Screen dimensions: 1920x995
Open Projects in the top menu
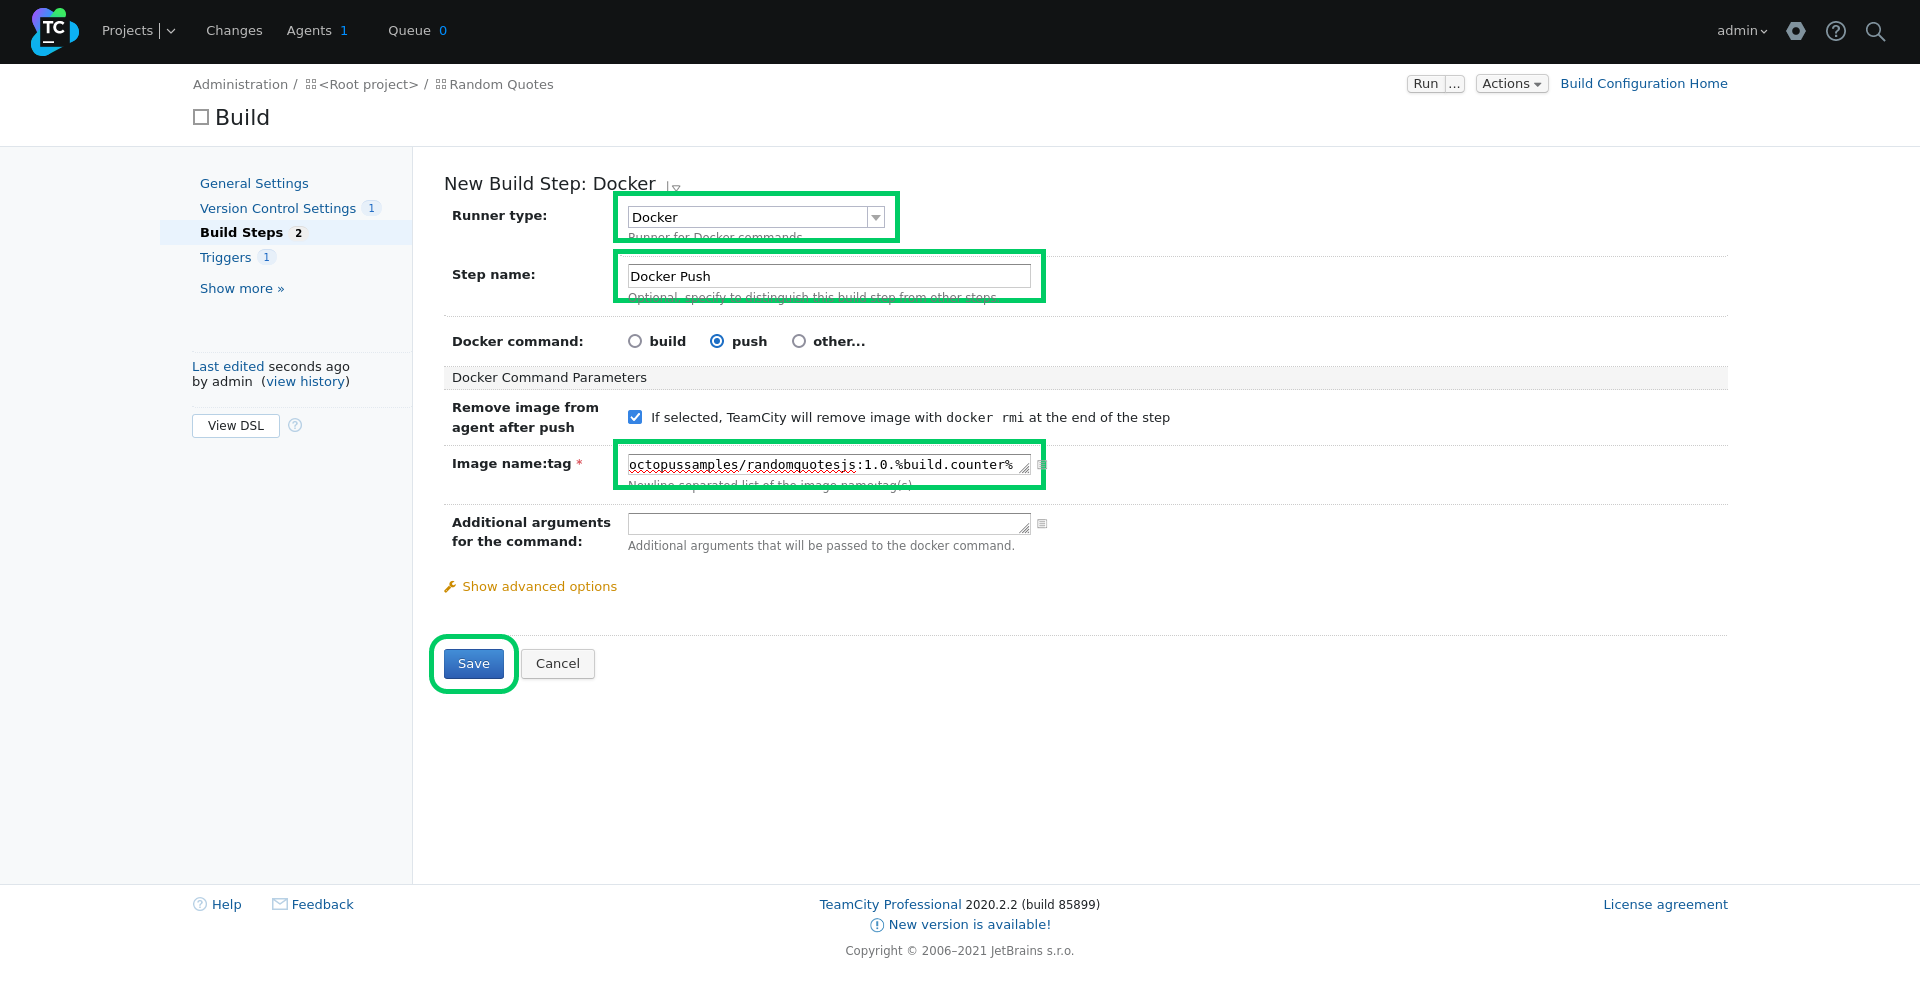coord(127,31)
